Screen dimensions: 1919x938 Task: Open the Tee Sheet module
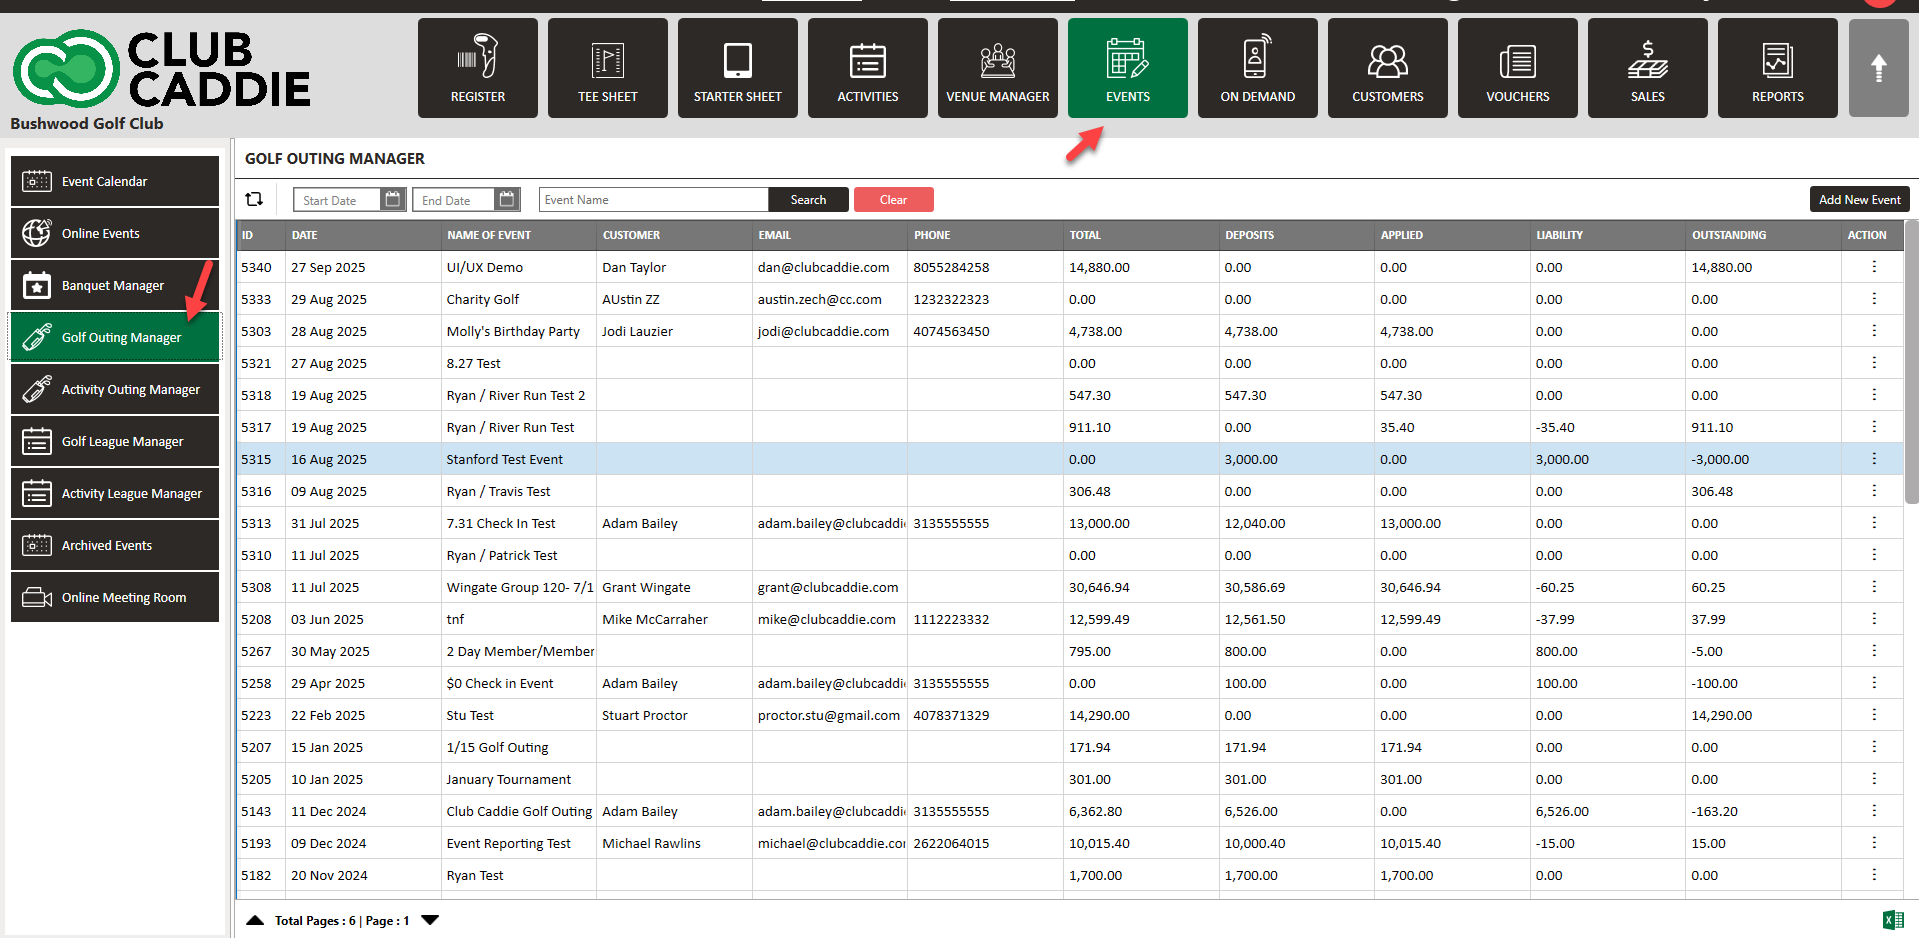click(x=607, y=68)
